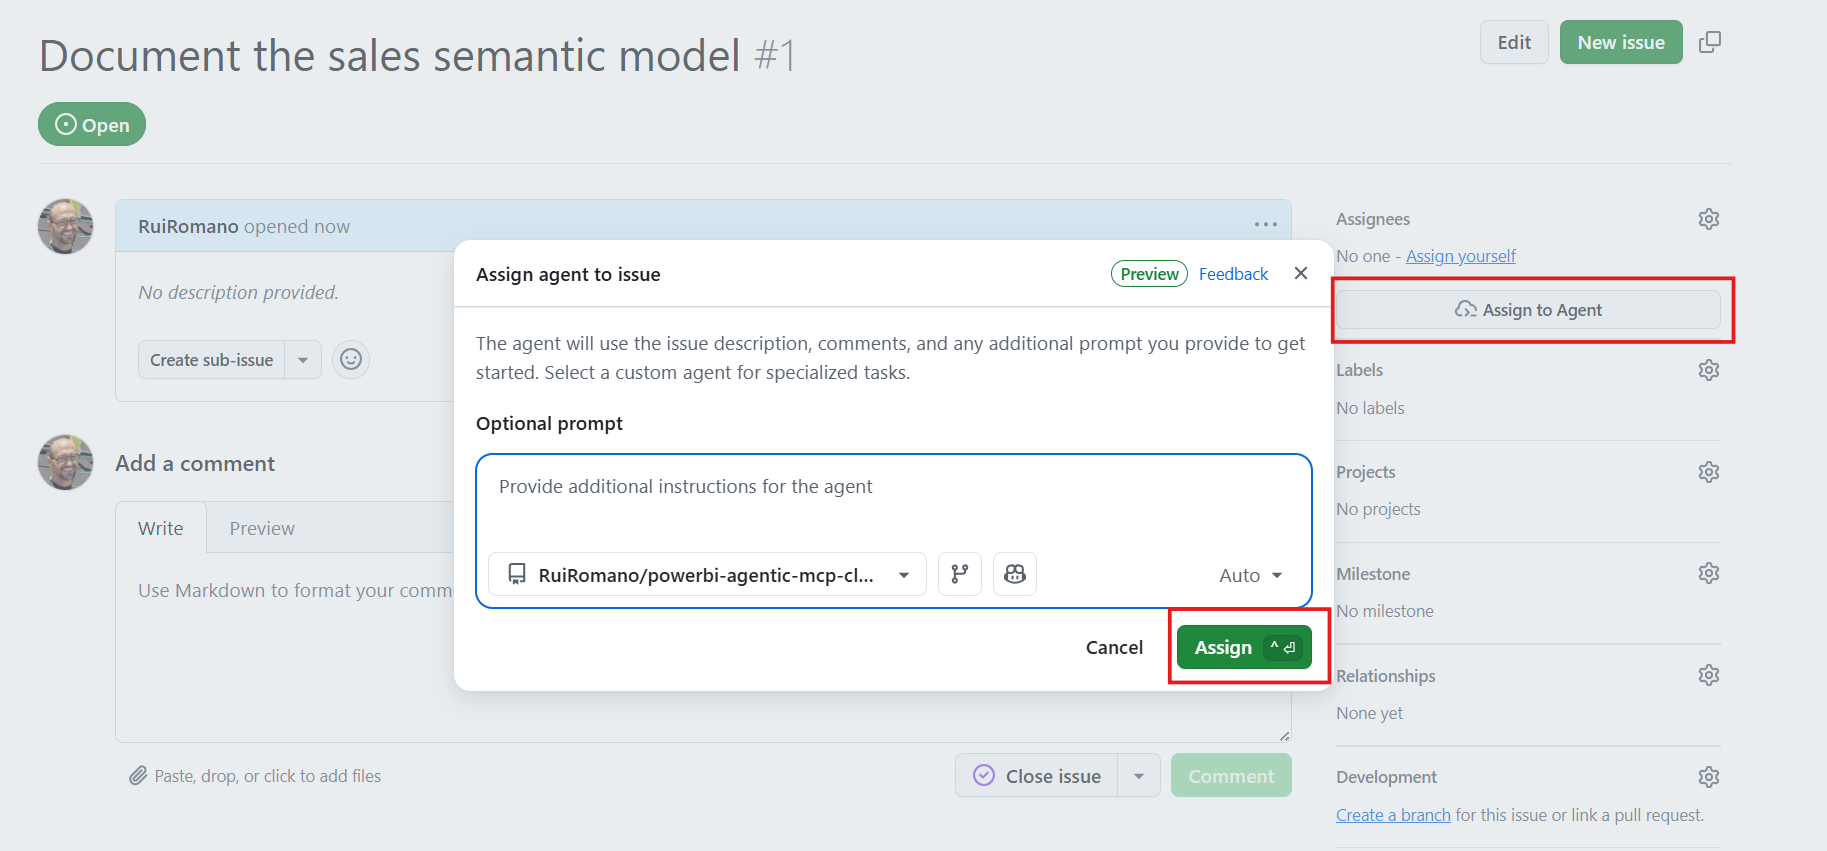The width and height of the screenshot is (1827, 851).
Task: Click the Development heading
Action: (1386, 777)
